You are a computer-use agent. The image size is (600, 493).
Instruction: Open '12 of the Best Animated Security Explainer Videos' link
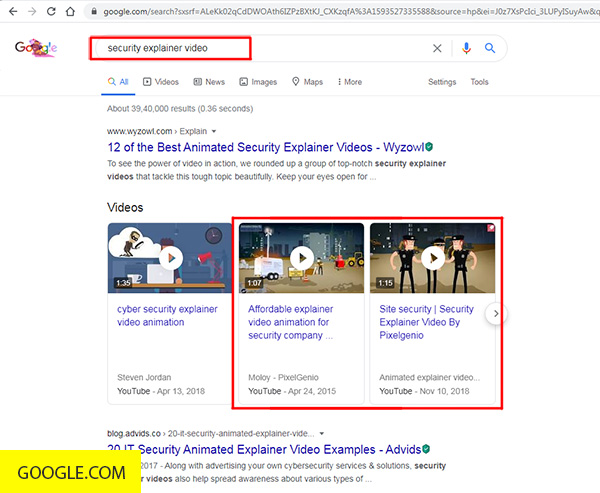[266, 147]
